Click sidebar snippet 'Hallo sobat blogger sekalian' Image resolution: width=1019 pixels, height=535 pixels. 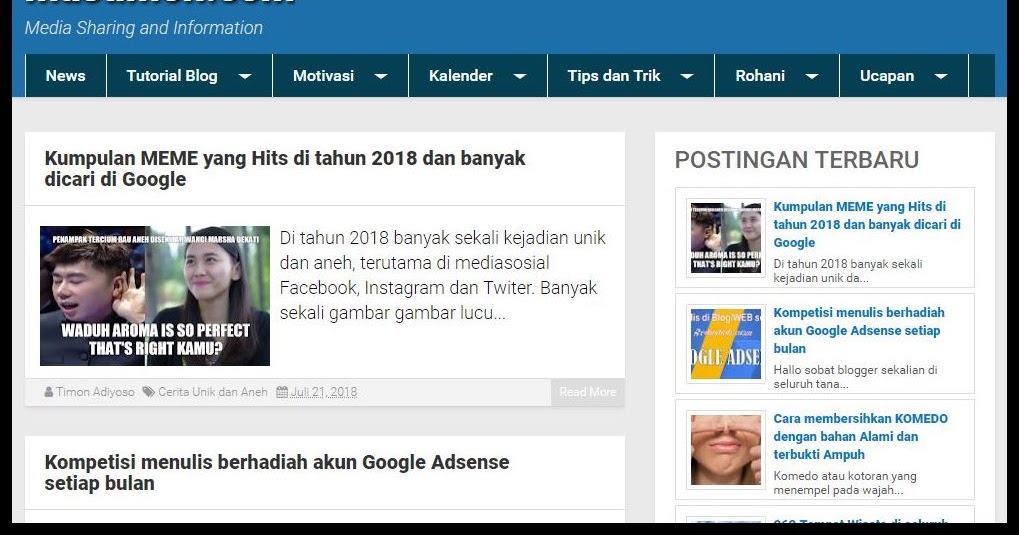pyautogui.click(x=855, y=377)
